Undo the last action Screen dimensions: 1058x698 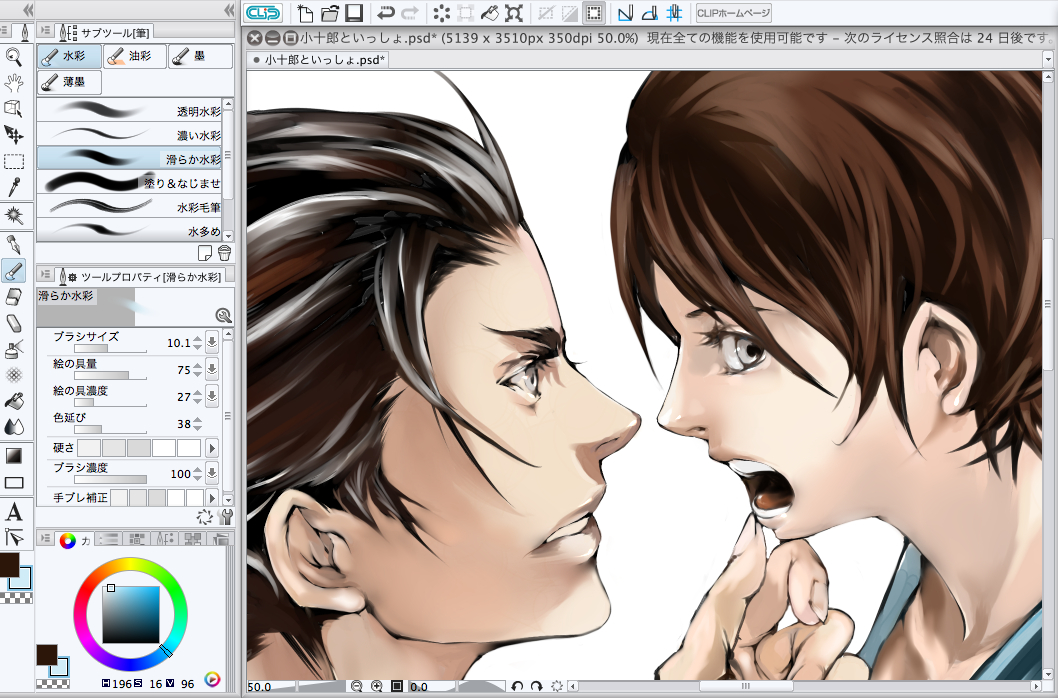[385, 13]
